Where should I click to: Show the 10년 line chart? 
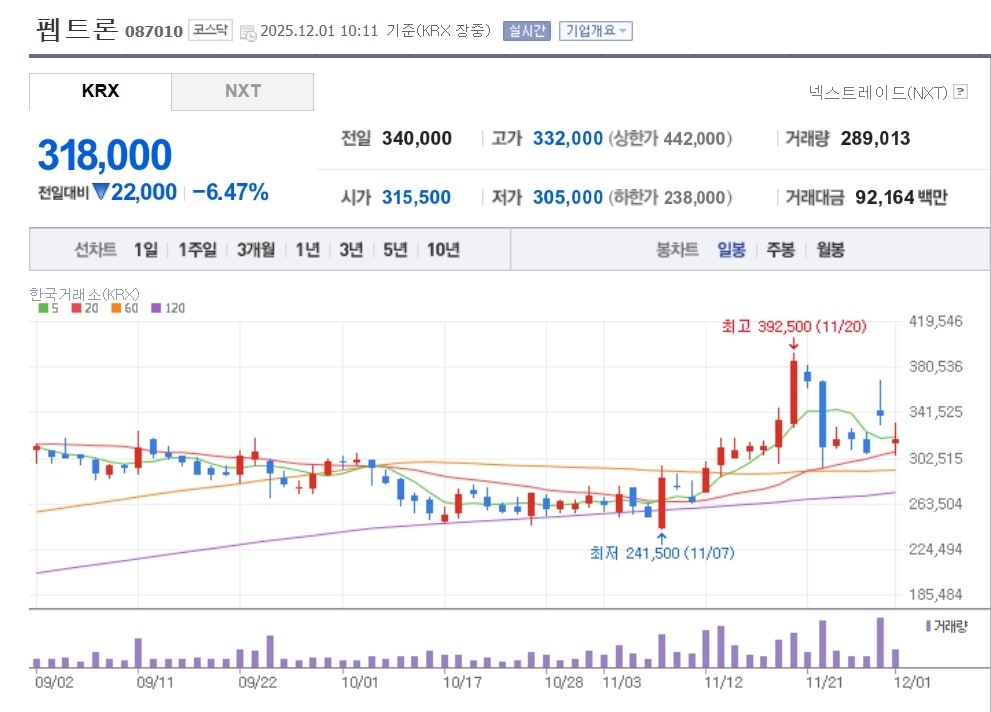click(x=443, y=250)
